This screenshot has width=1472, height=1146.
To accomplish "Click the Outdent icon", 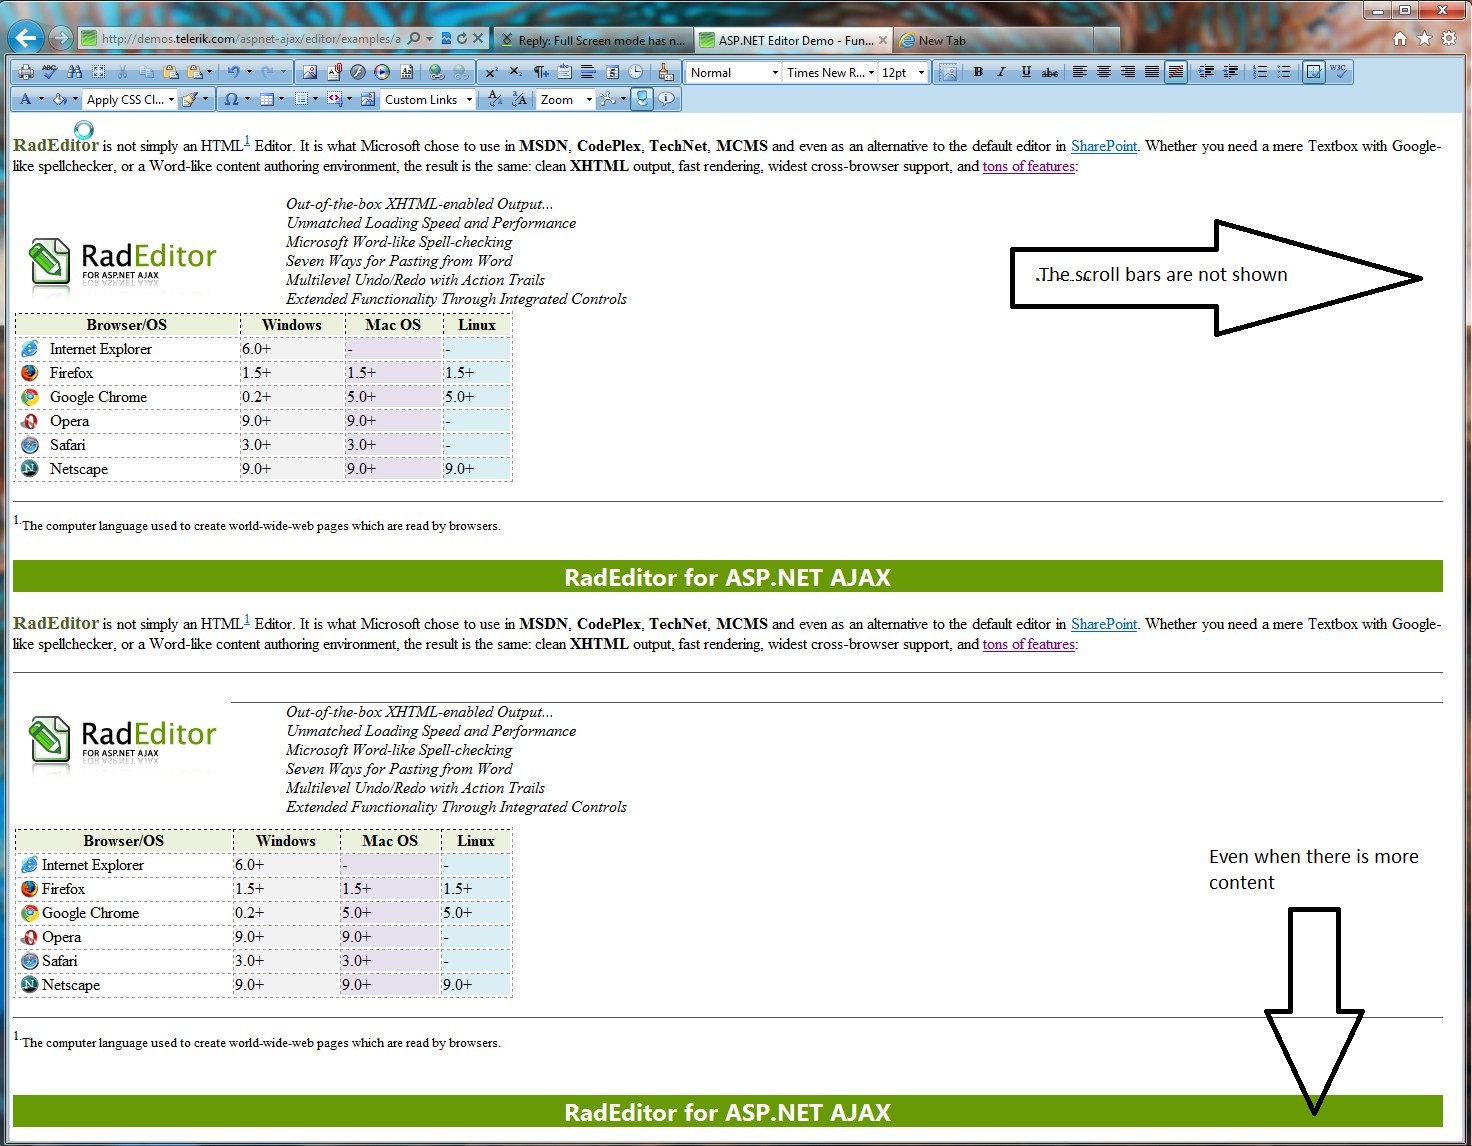I will 1230,72.
